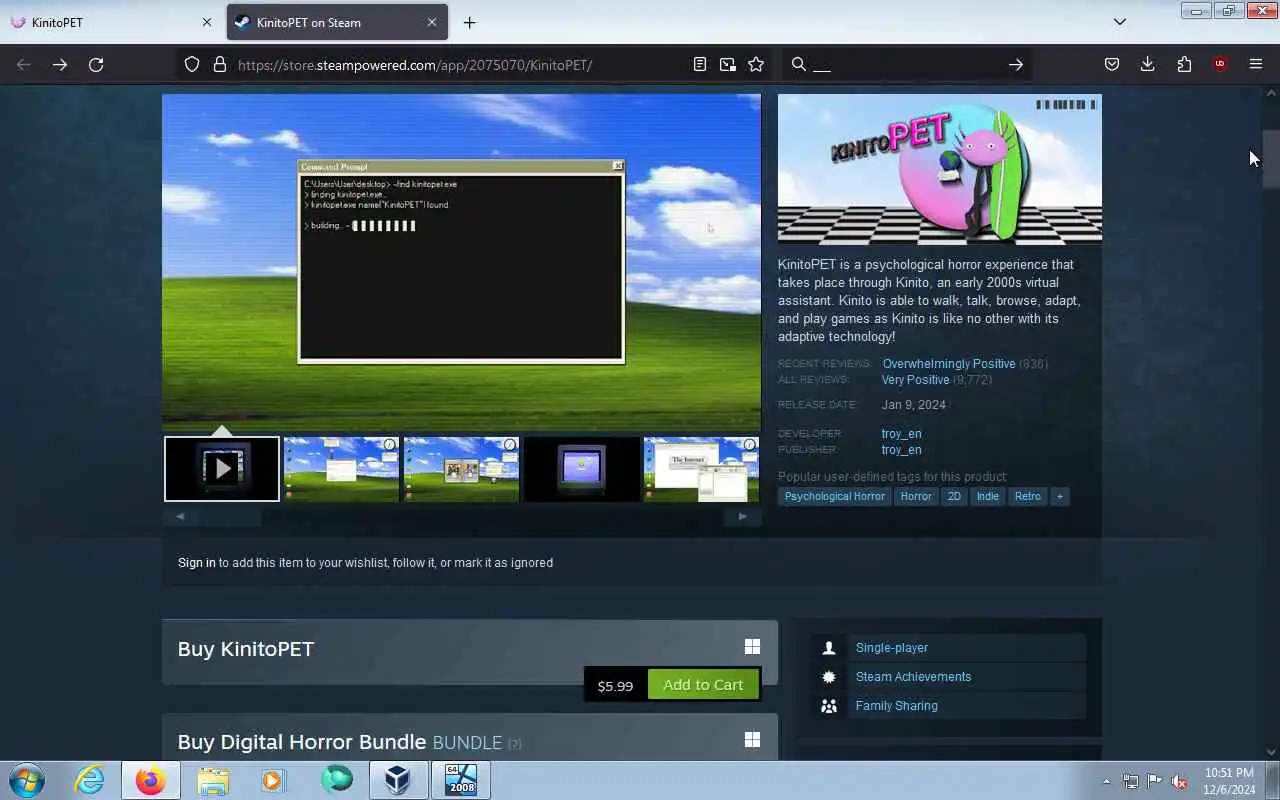The image size is (1280, 800).
Task: Open a new tab with plus button
Action: coord(469,22)
